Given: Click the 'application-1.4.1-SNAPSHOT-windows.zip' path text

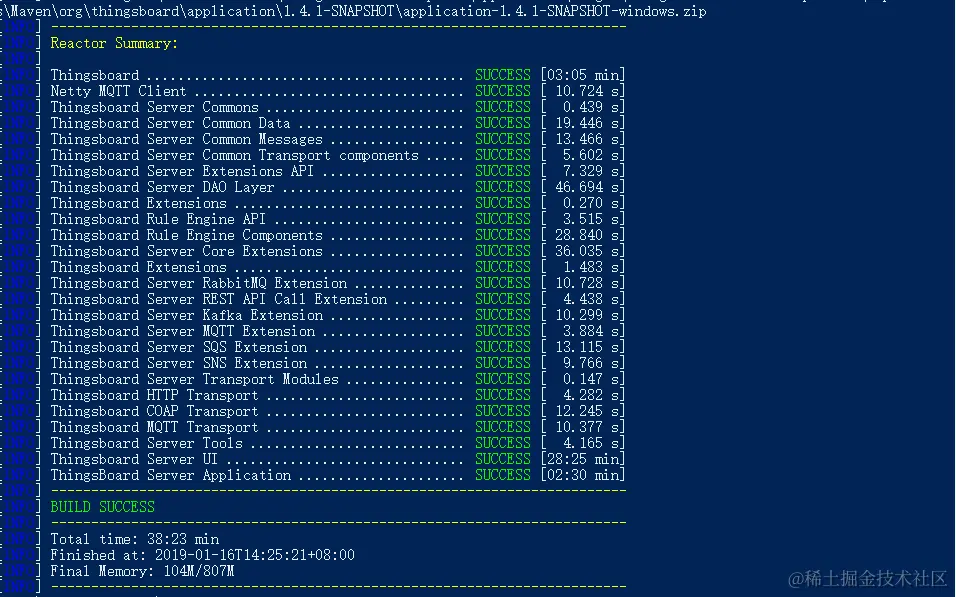Looking at the screenshot, I should coord(555,11).
